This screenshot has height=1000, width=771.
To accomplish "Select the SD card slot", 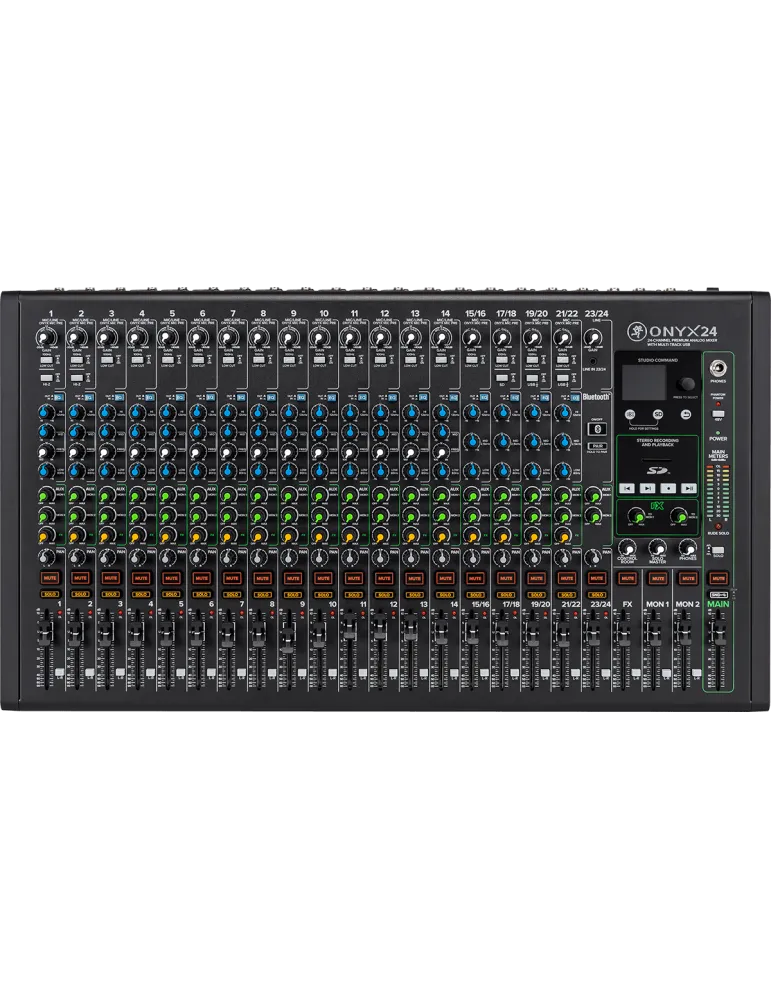I will (657, 459).
